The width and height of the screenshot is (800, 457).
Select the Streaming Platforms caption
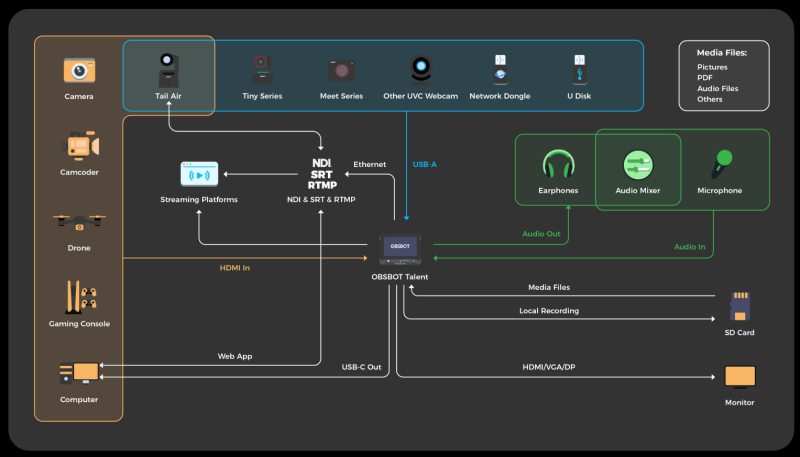point(199,199)
